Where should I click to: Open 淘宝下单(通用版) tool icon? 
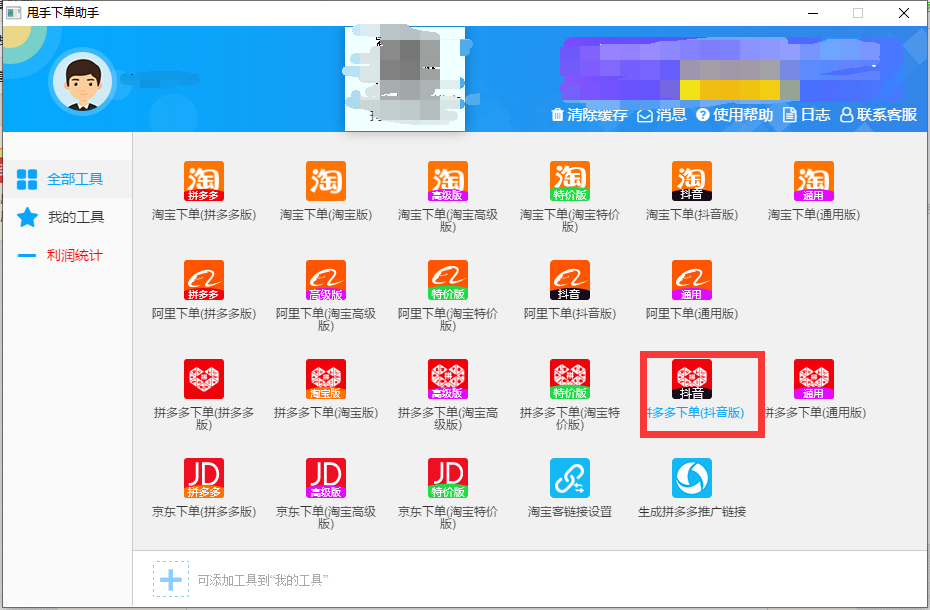[814, 181]
